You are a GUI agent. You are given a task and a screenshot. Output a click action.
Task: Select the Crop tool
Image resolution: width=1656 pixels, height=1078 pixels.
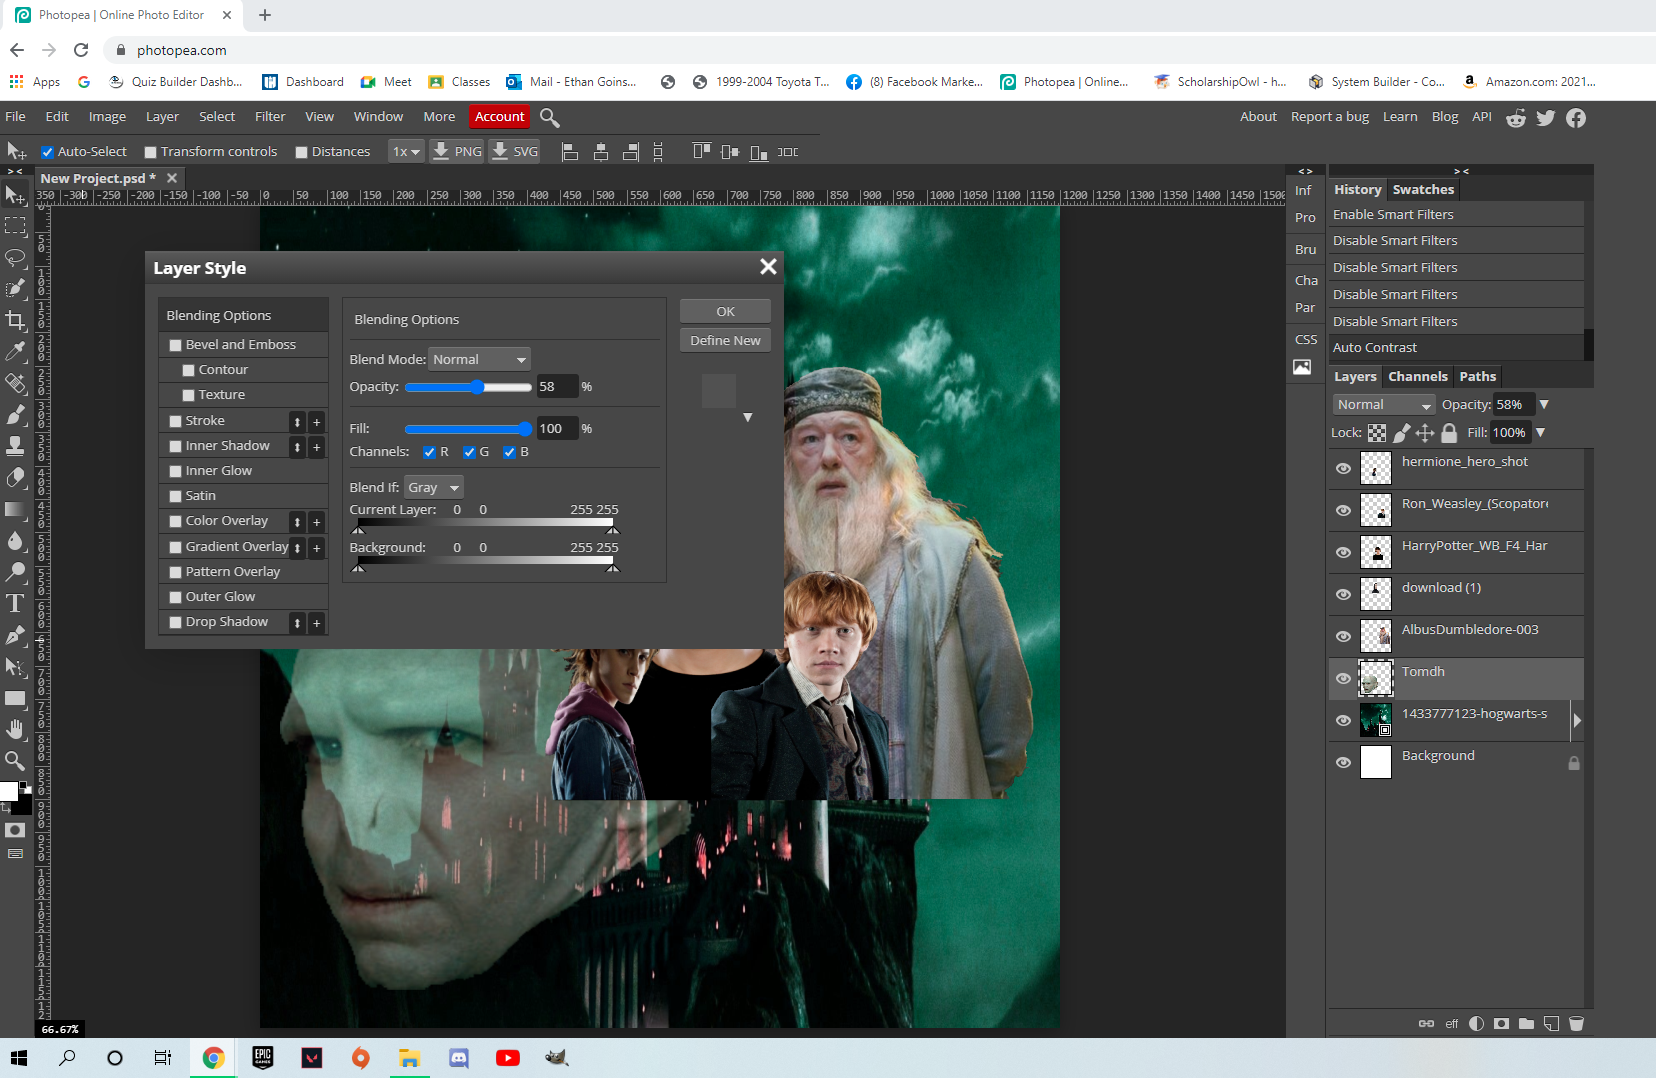15,320
